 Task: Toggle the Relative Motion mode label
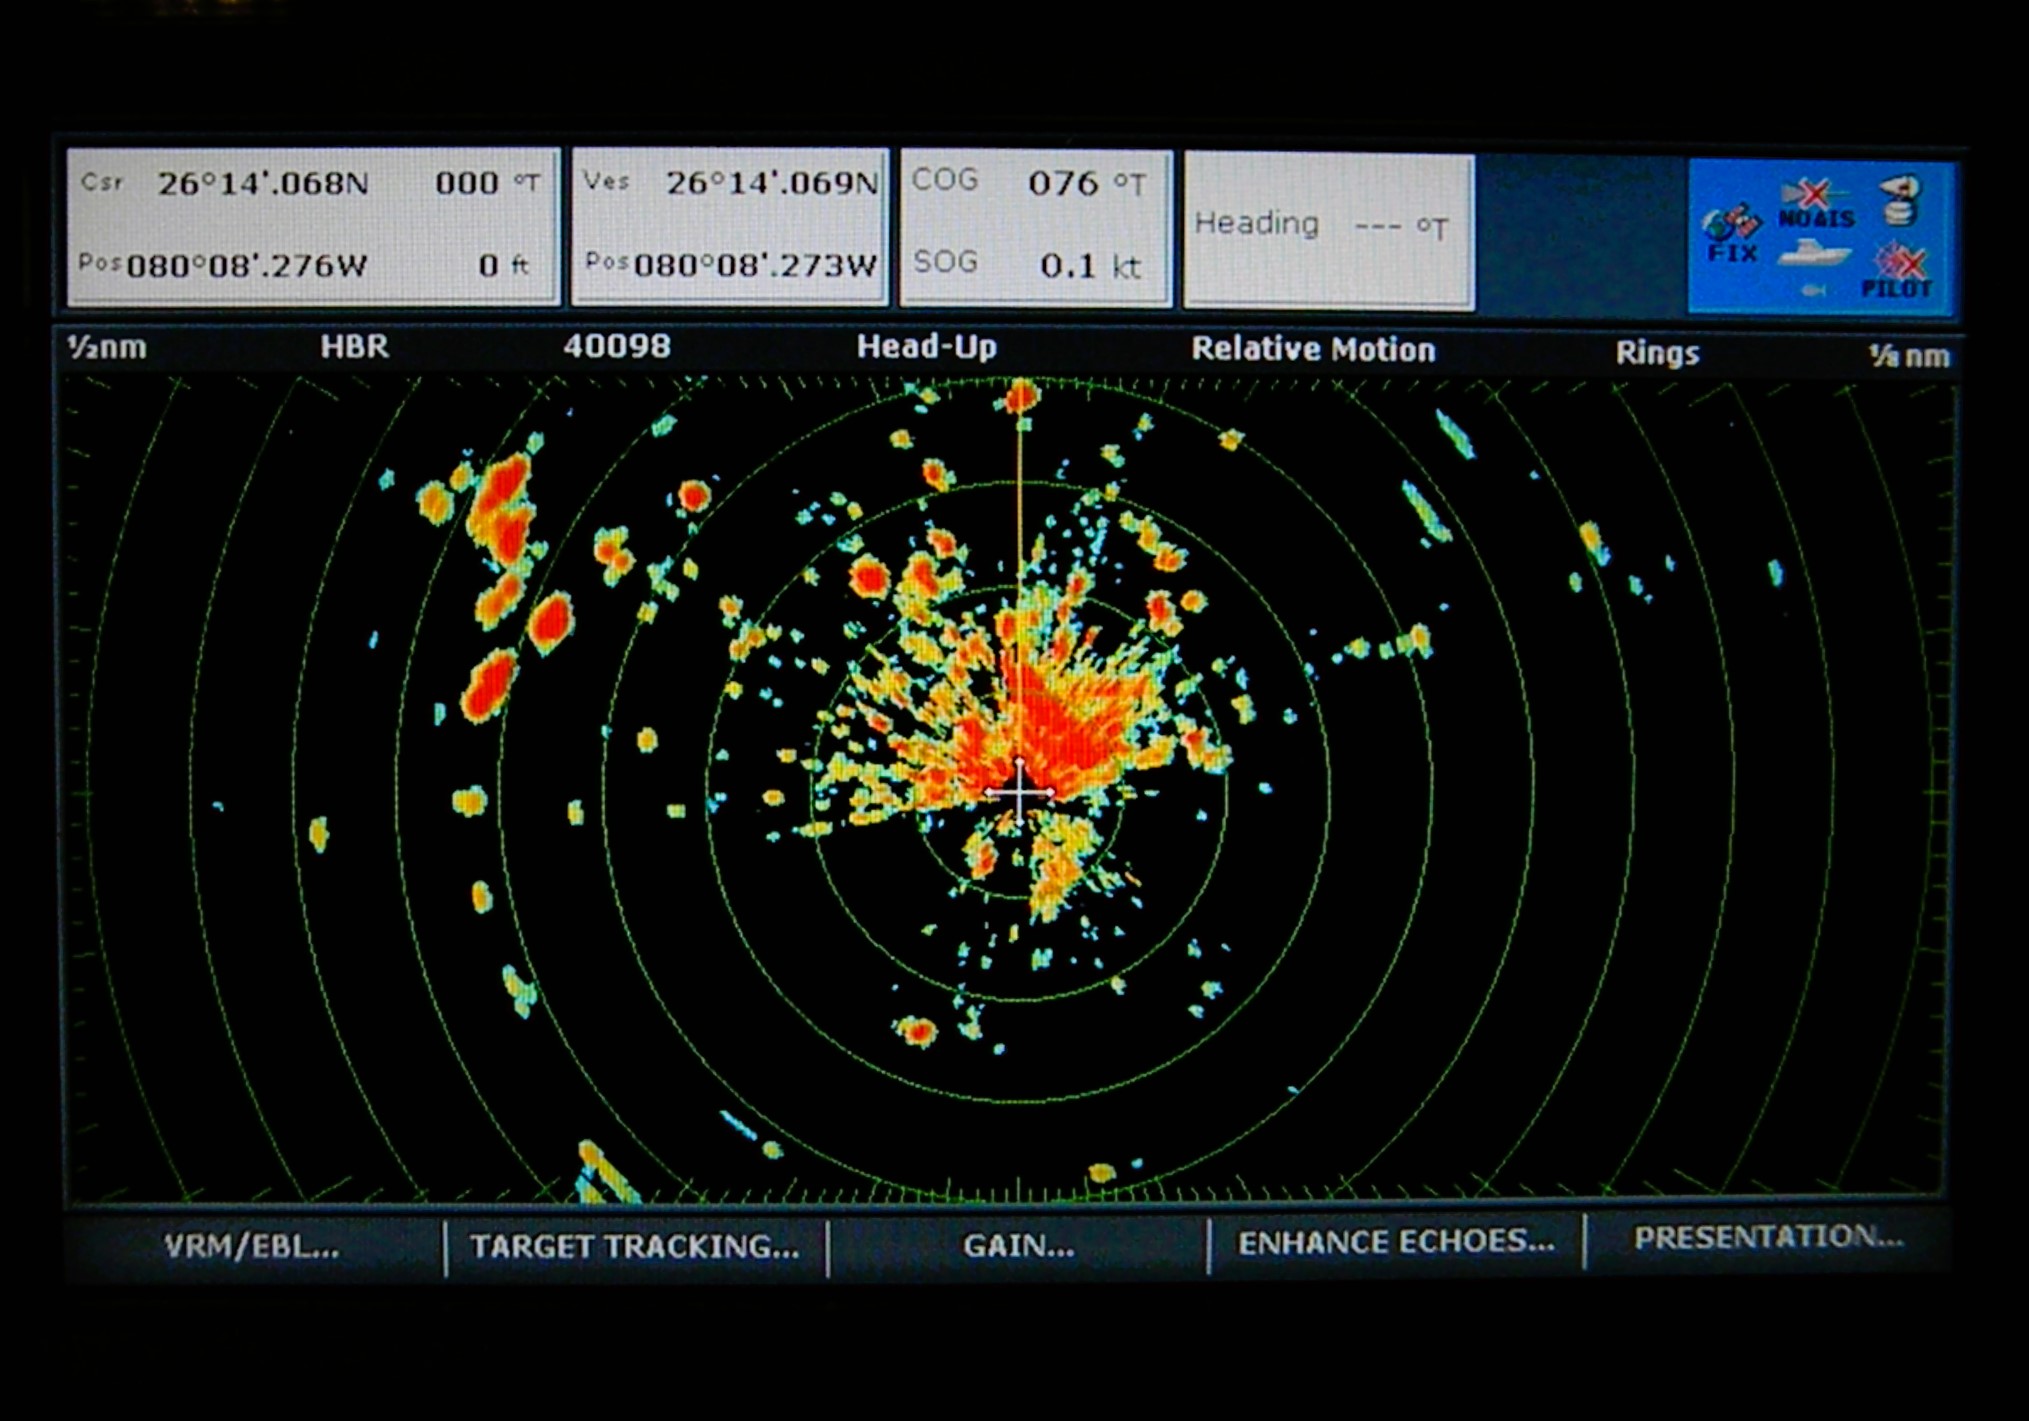point(1313,349)
